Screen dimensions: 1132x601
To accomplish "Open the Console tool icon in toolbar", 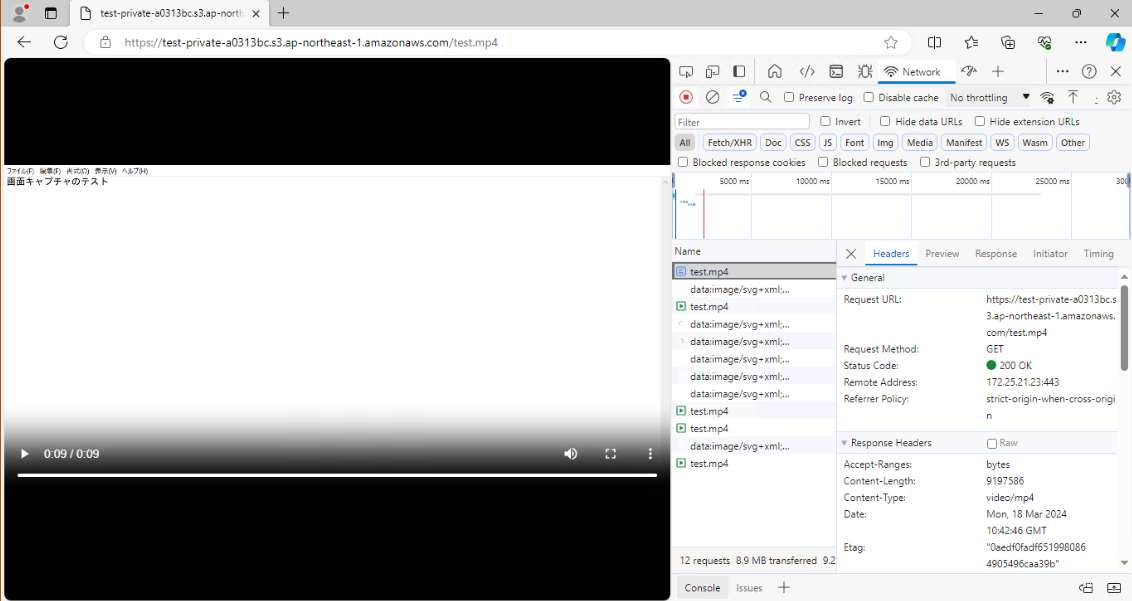I will (x=836, y=72).
